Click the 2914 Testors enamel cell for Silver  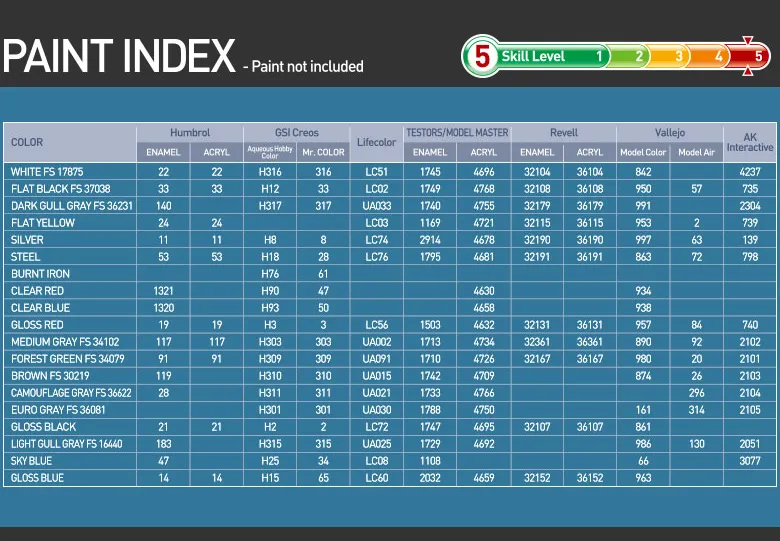[430, 240]
